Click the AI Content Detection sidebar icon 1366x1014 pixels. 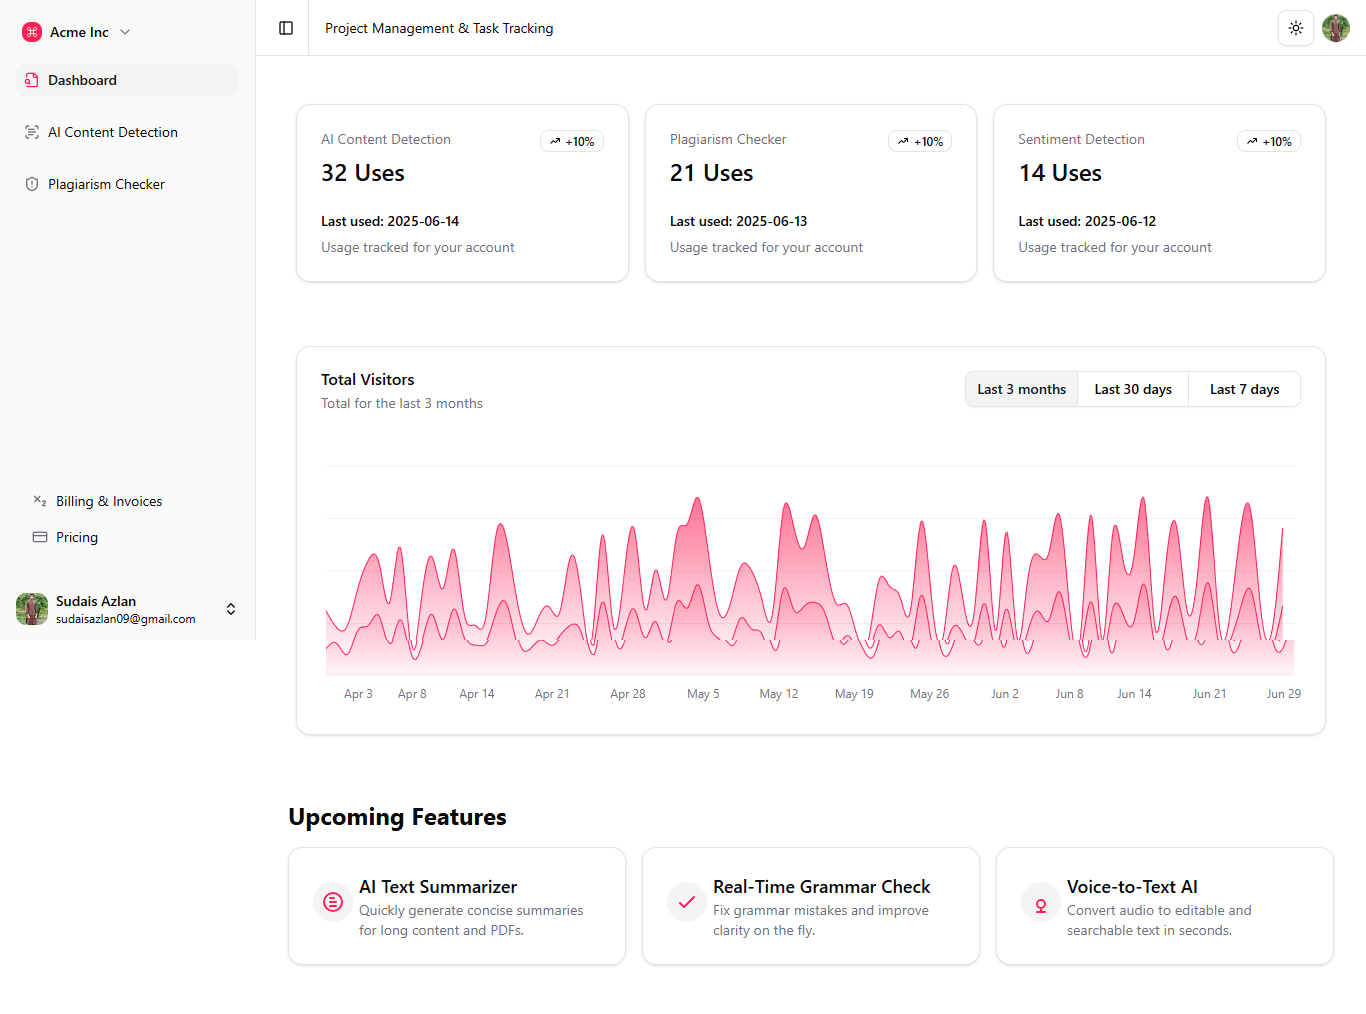32,132
